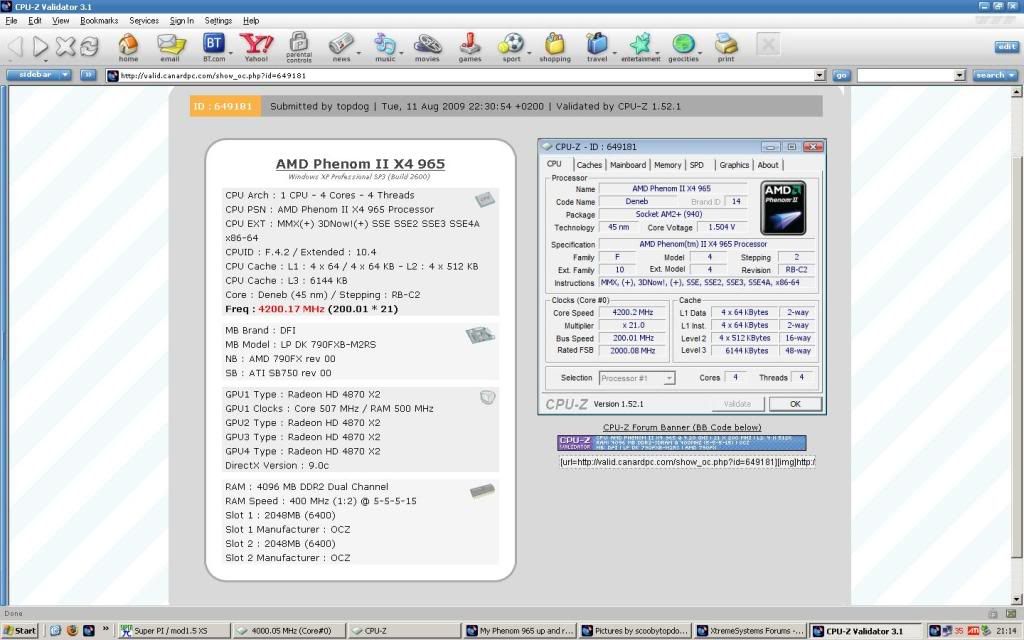The width and height of the screenshot is (1024, 640).
Task: Open the email toolbar icon
Action: 170,47
